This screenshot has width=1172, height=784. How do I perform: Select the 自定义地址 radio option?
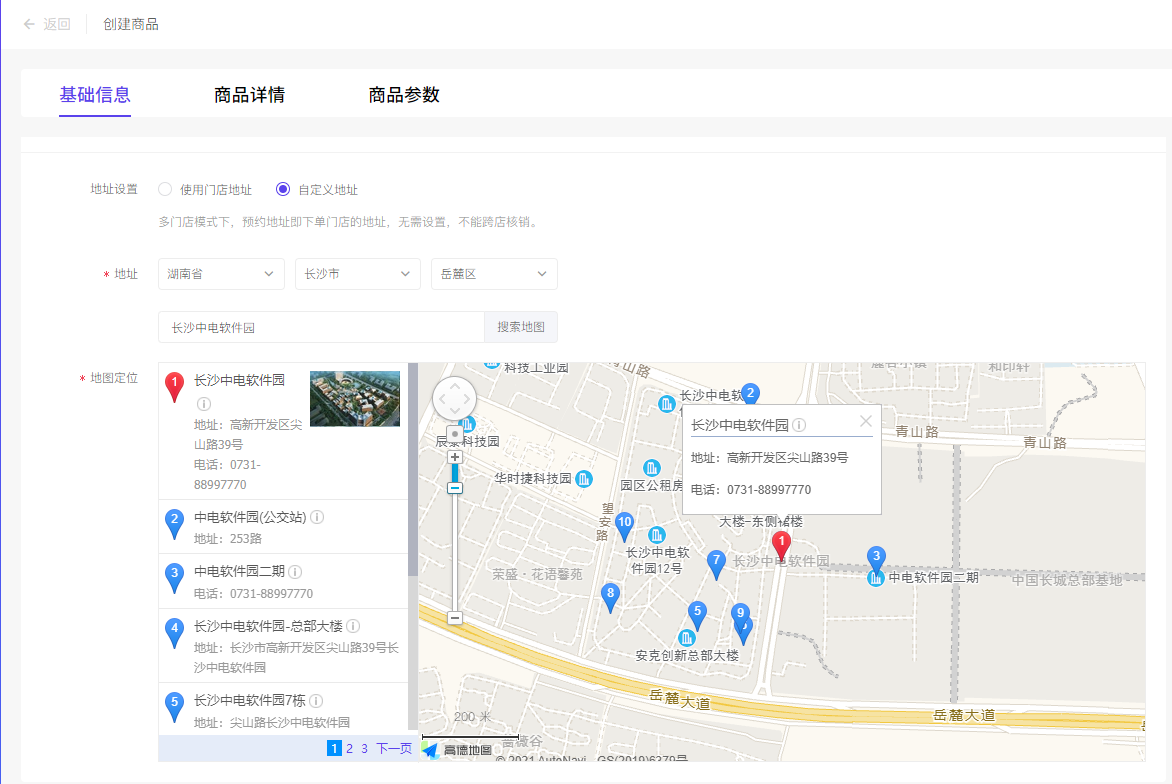[283, 189]
